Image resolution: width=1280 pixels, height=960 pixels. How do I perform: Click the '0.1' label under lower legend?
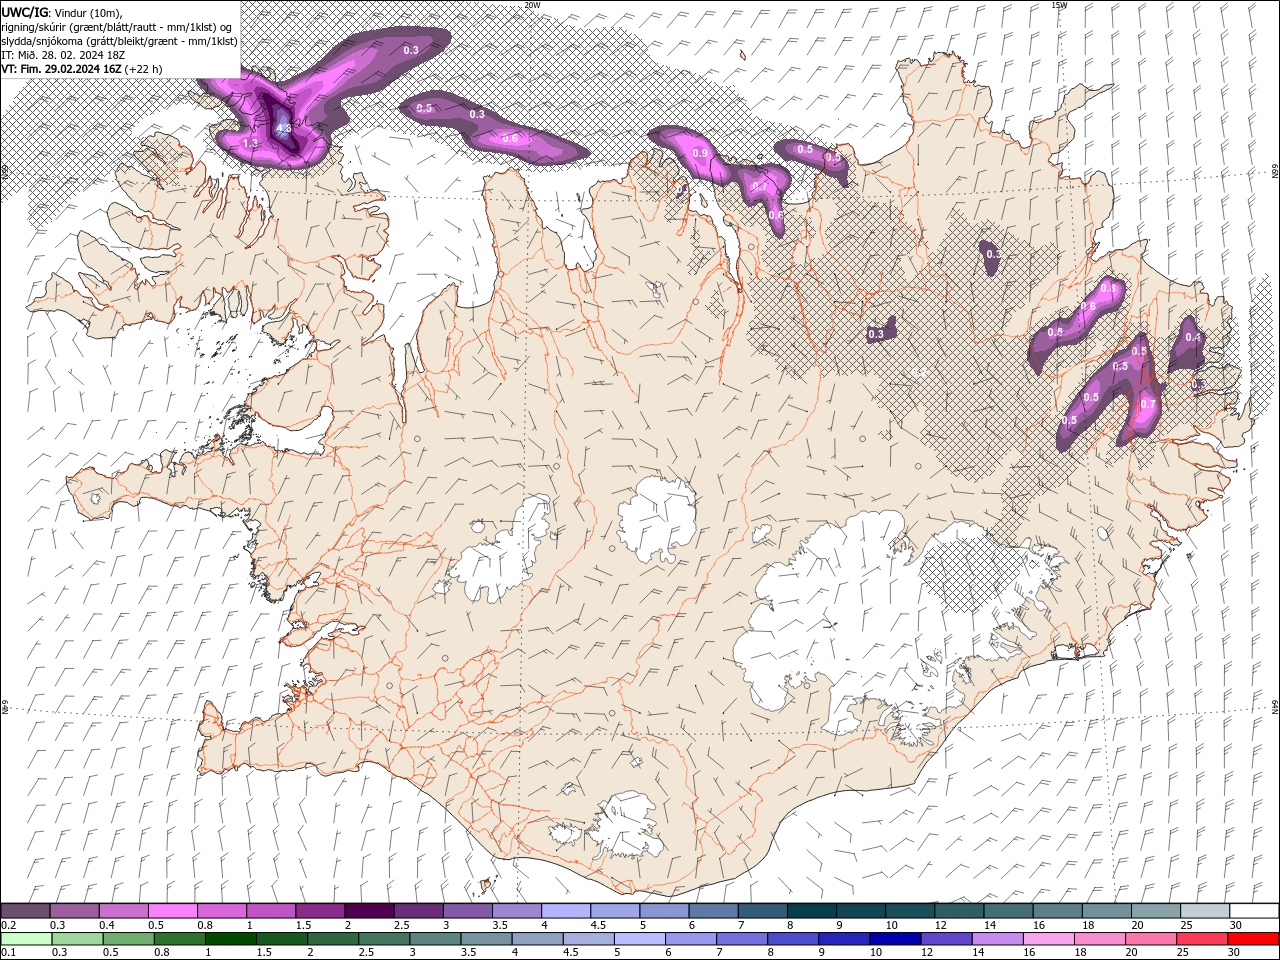pyautogui.click(x=9, y=953)
